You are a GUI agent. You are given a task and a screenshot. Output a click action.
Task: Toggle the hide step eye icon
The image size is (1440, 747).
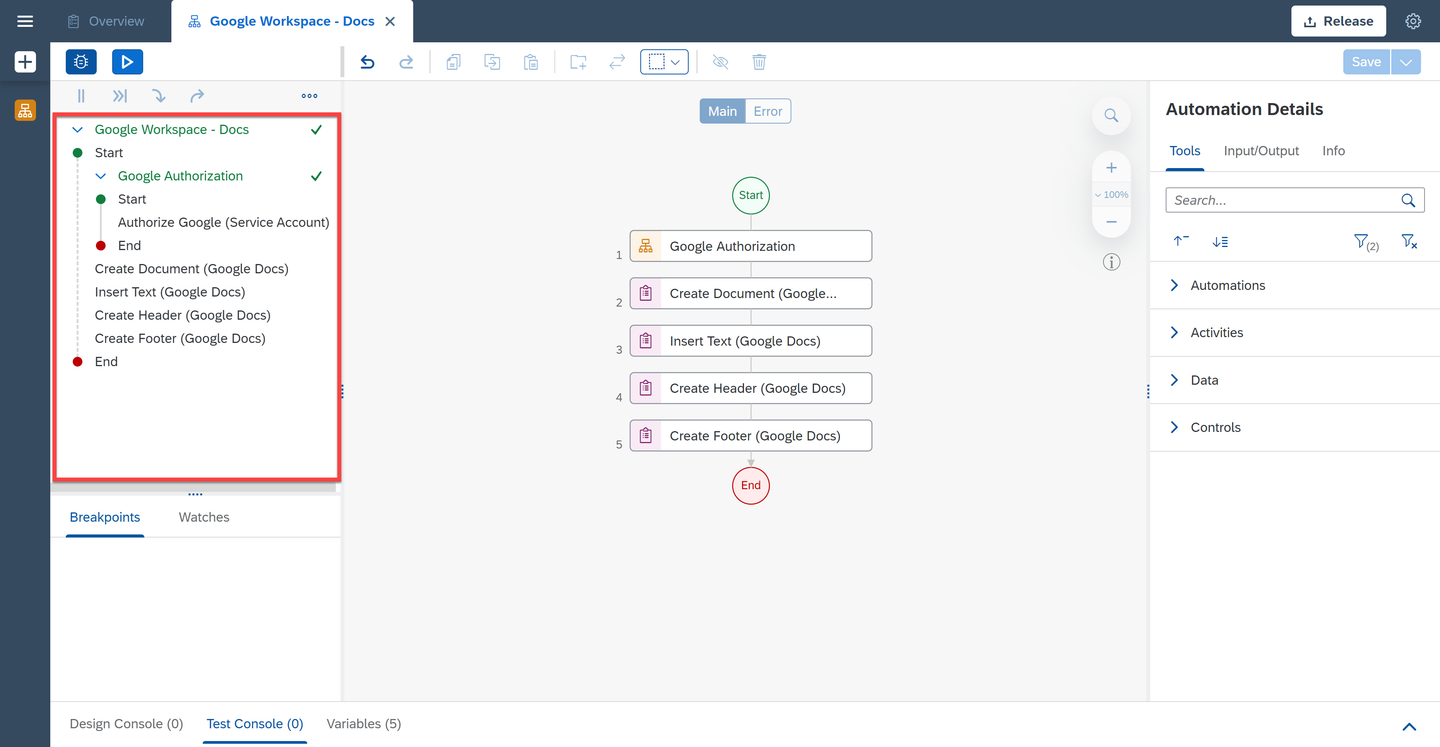click(x=720, y=62)
